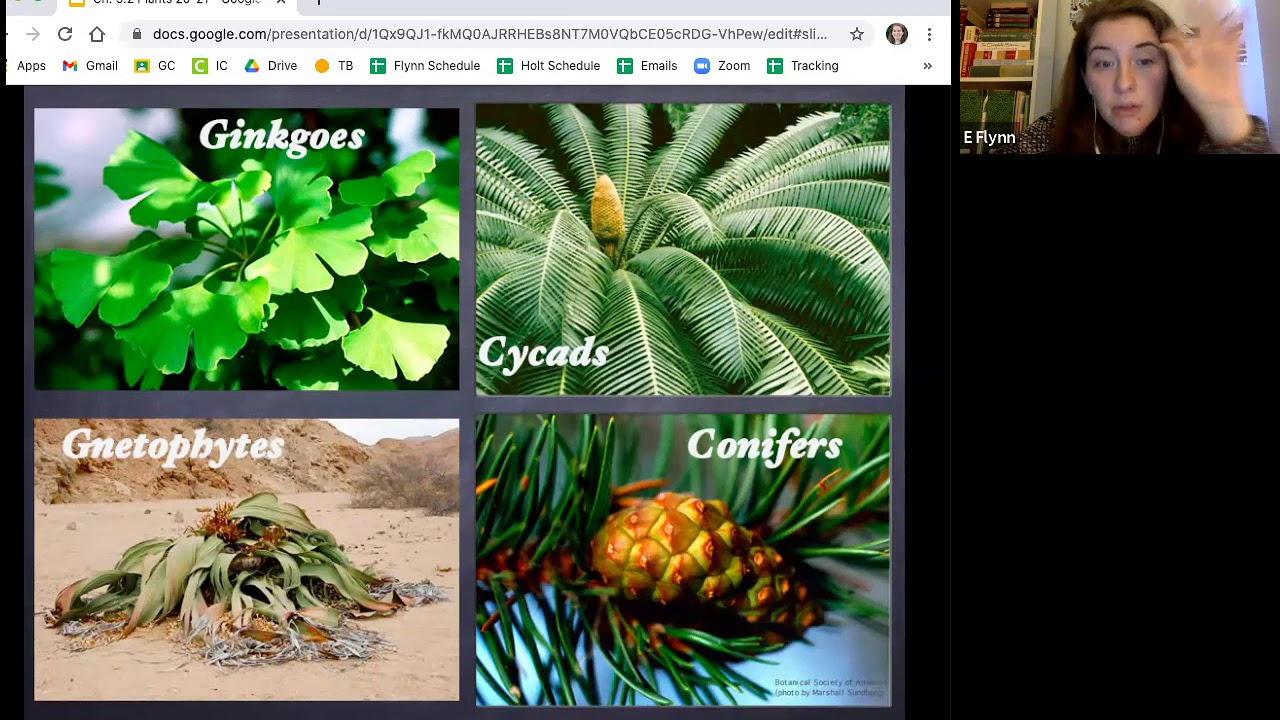The width and height of the screenshot is (1280, 720).
Task: Select the Ginkgoes leaf image
Action: tap(247, 249)
